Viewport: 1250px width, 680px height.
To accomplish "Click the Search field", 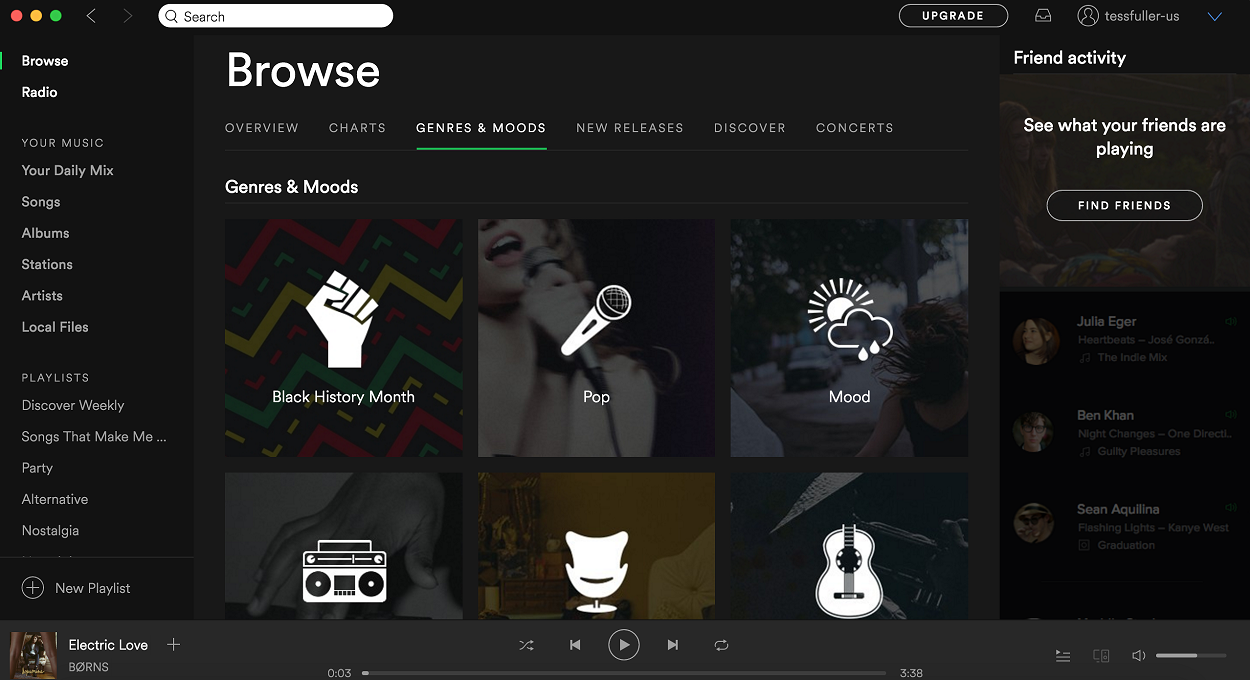I will [276, 16].
